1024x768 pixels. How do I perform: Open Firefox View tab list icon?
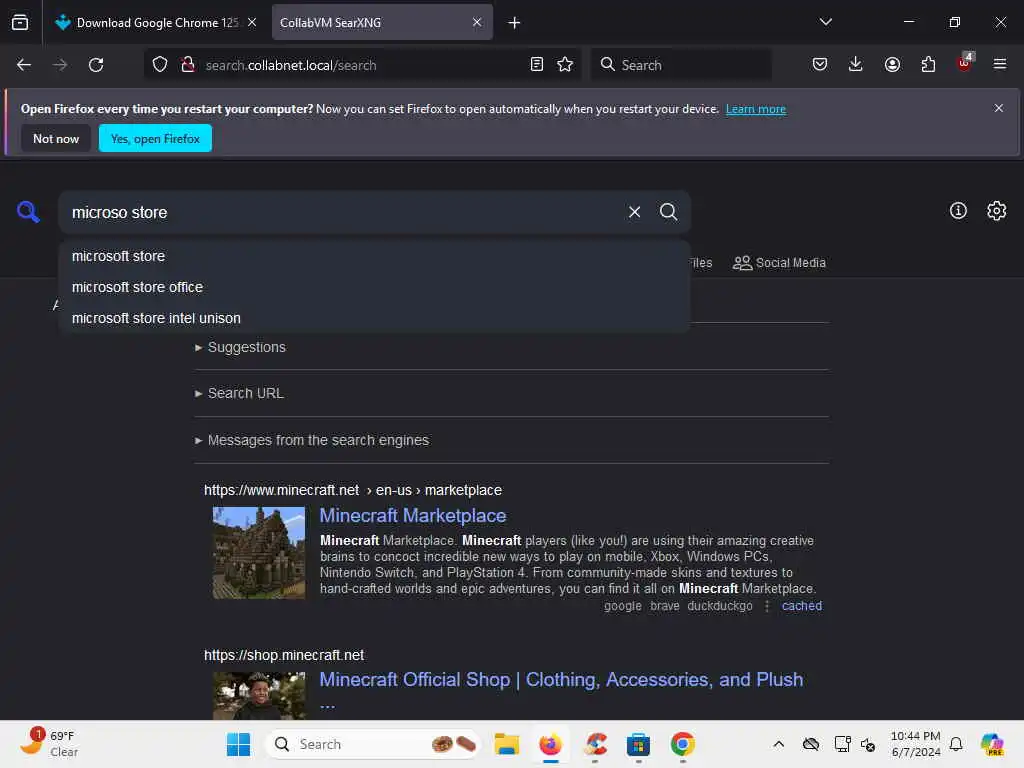pyautogui.click(x=20, y=22)
